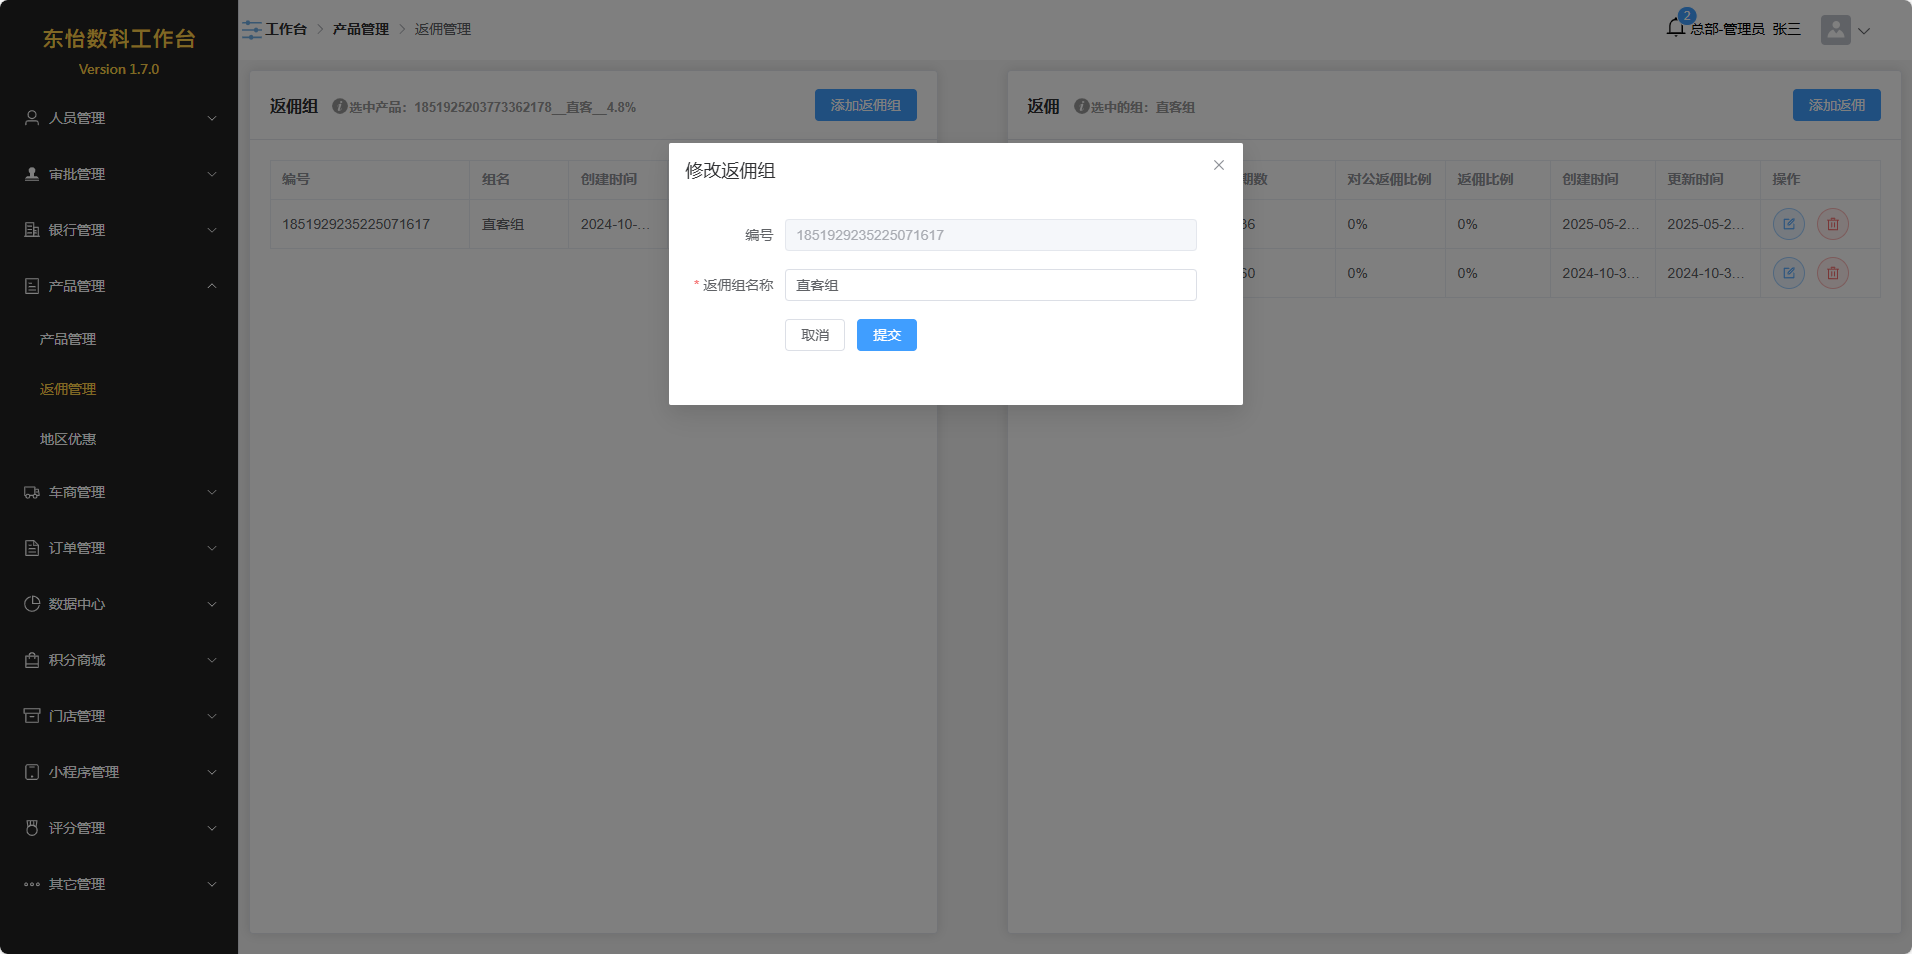Click the sidebar collapse icon near 工作台
This screenshot has width=1912, height=954.
tap(252, 30)
